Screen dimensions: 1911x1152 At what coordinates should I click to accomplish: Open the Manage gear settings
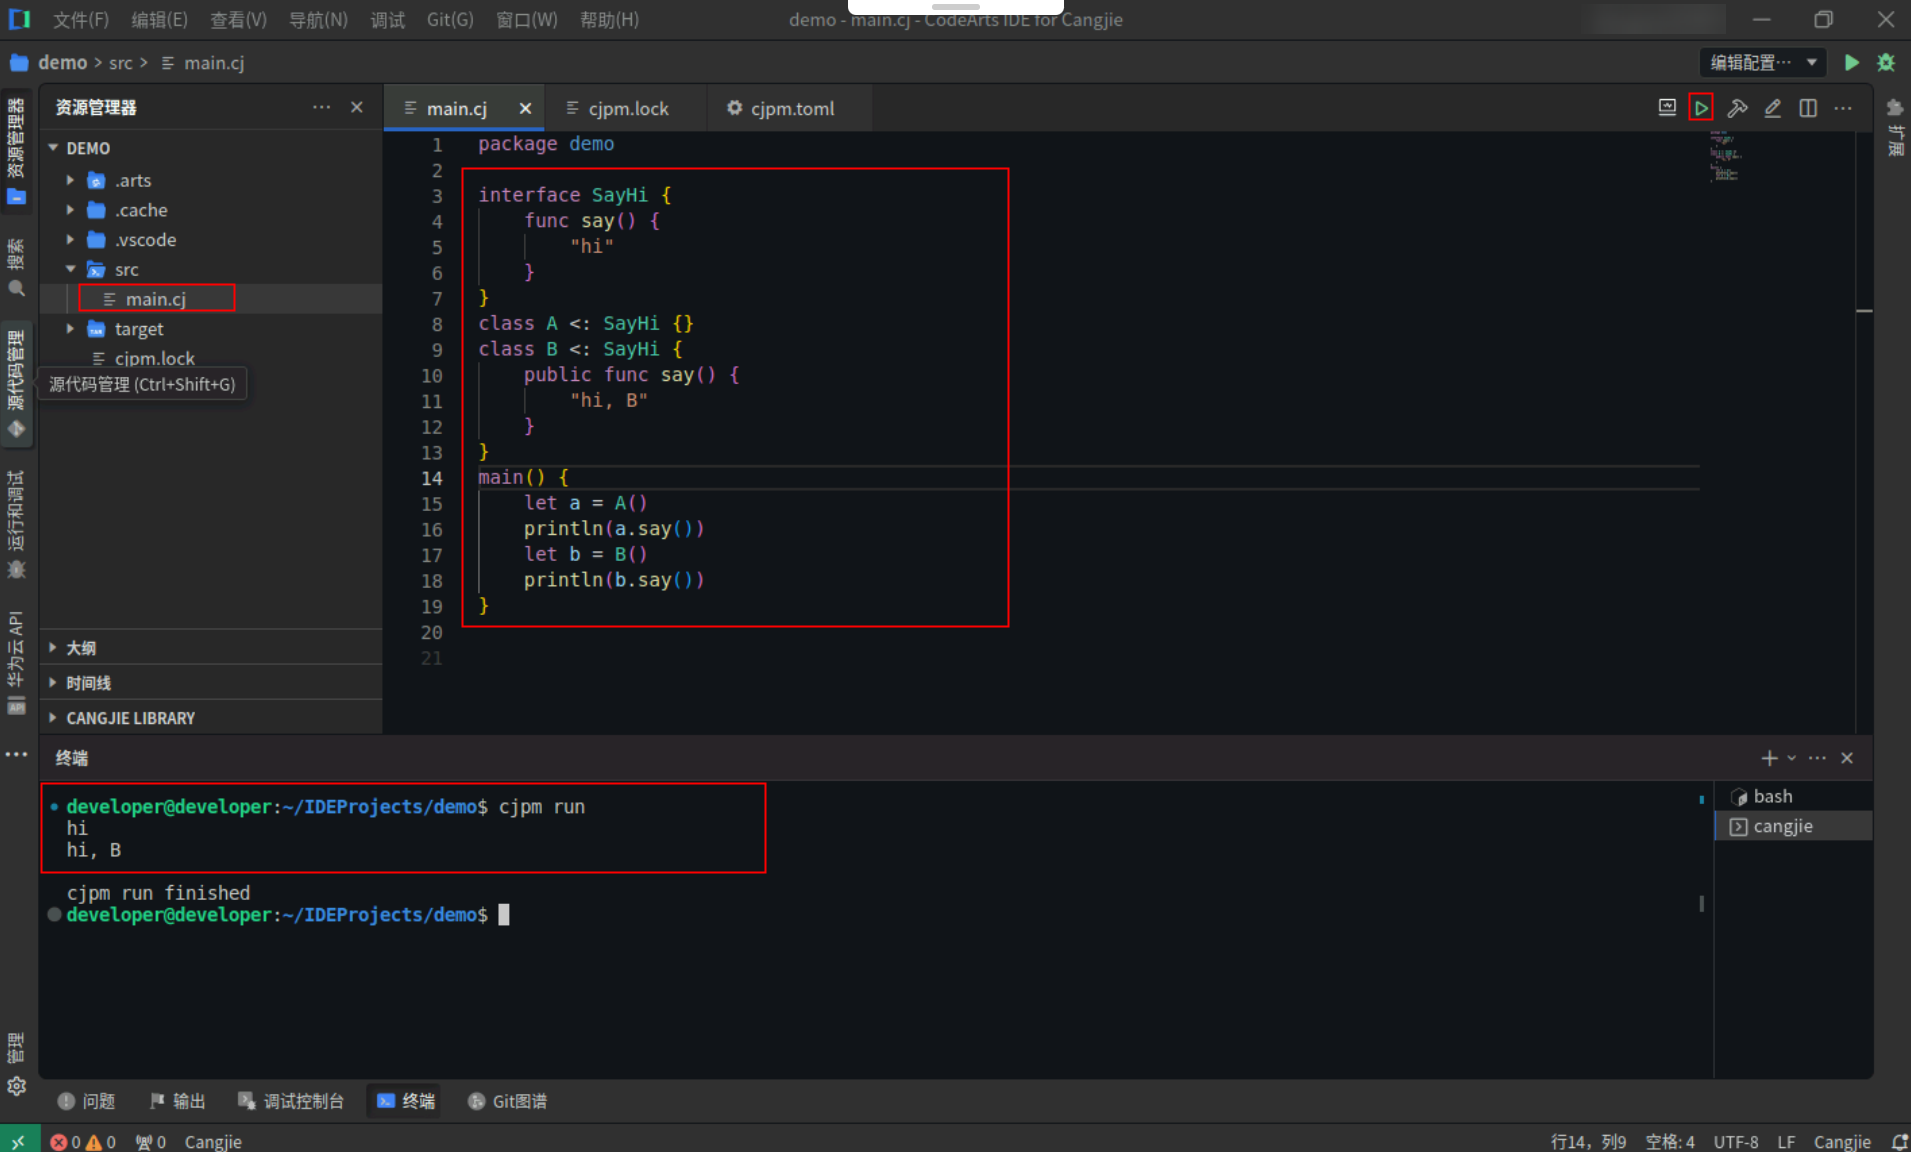16,1085
